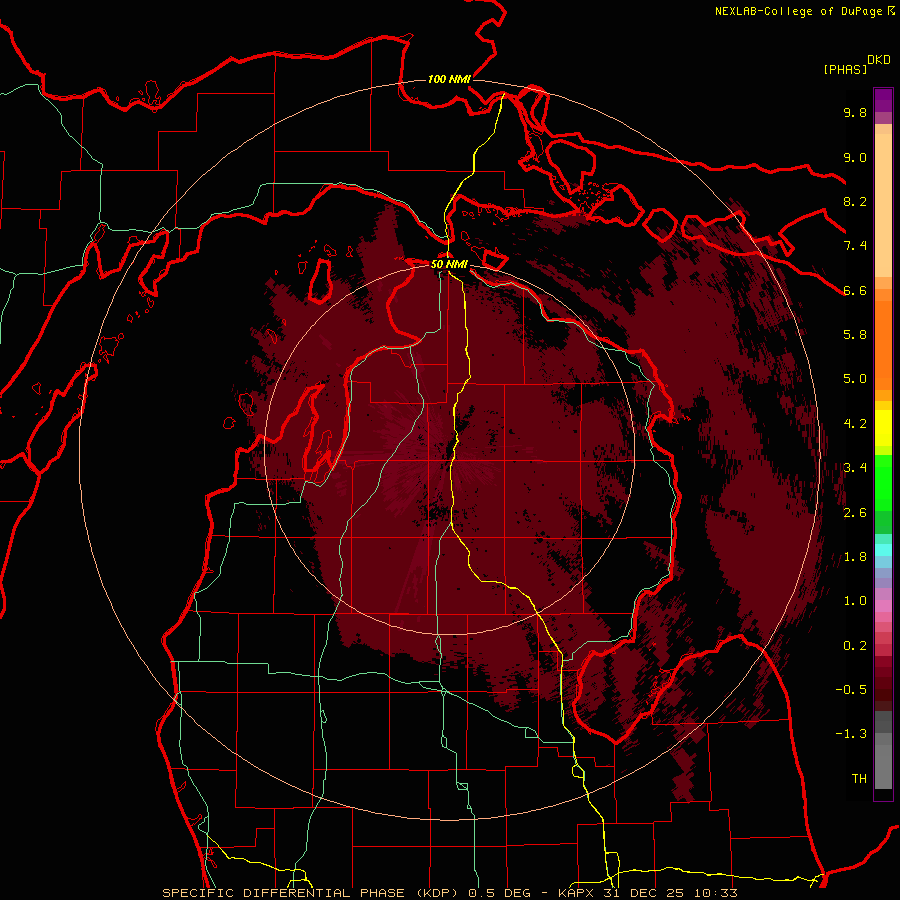Click the 1.0 scale value

[x=855, y=601]
